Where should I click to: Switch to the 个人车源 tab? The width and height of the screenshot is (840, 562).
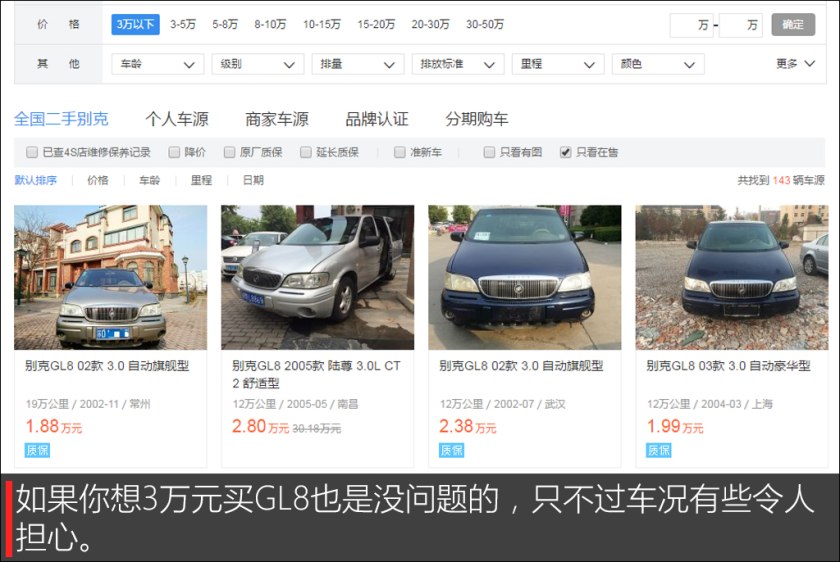[177, 119]
